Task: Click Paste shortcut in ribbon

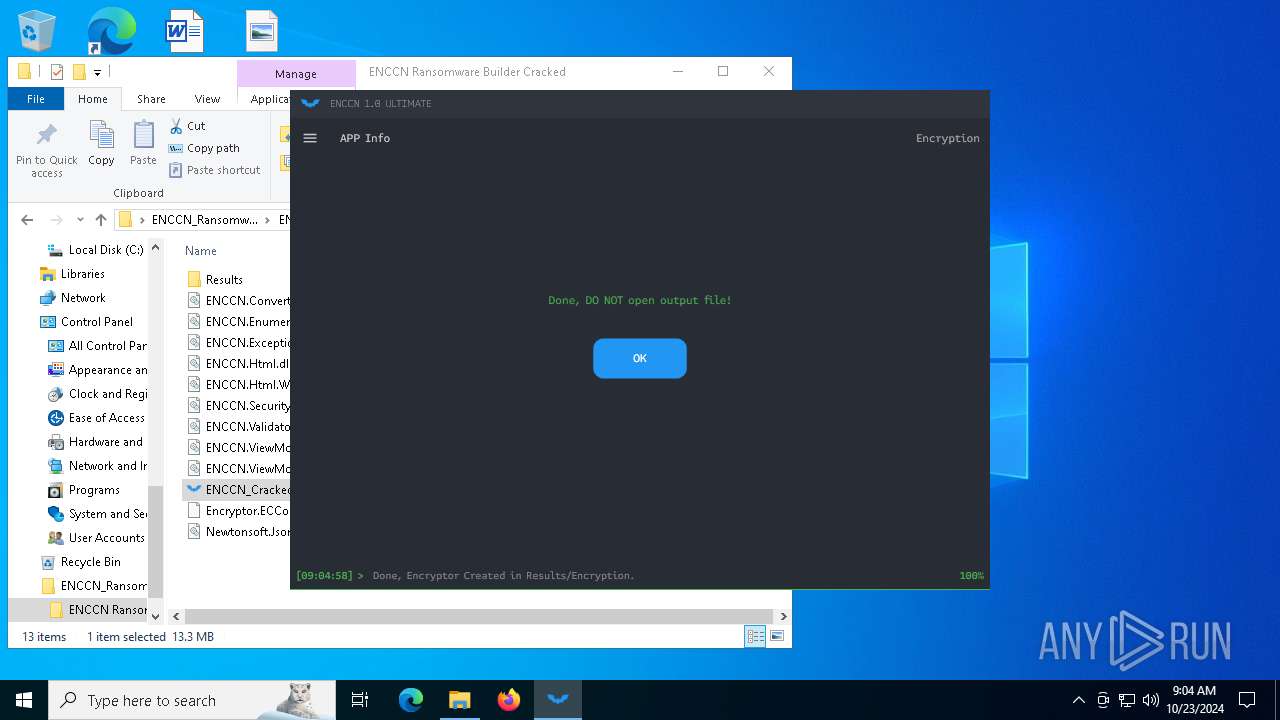Action: (215, 170)
